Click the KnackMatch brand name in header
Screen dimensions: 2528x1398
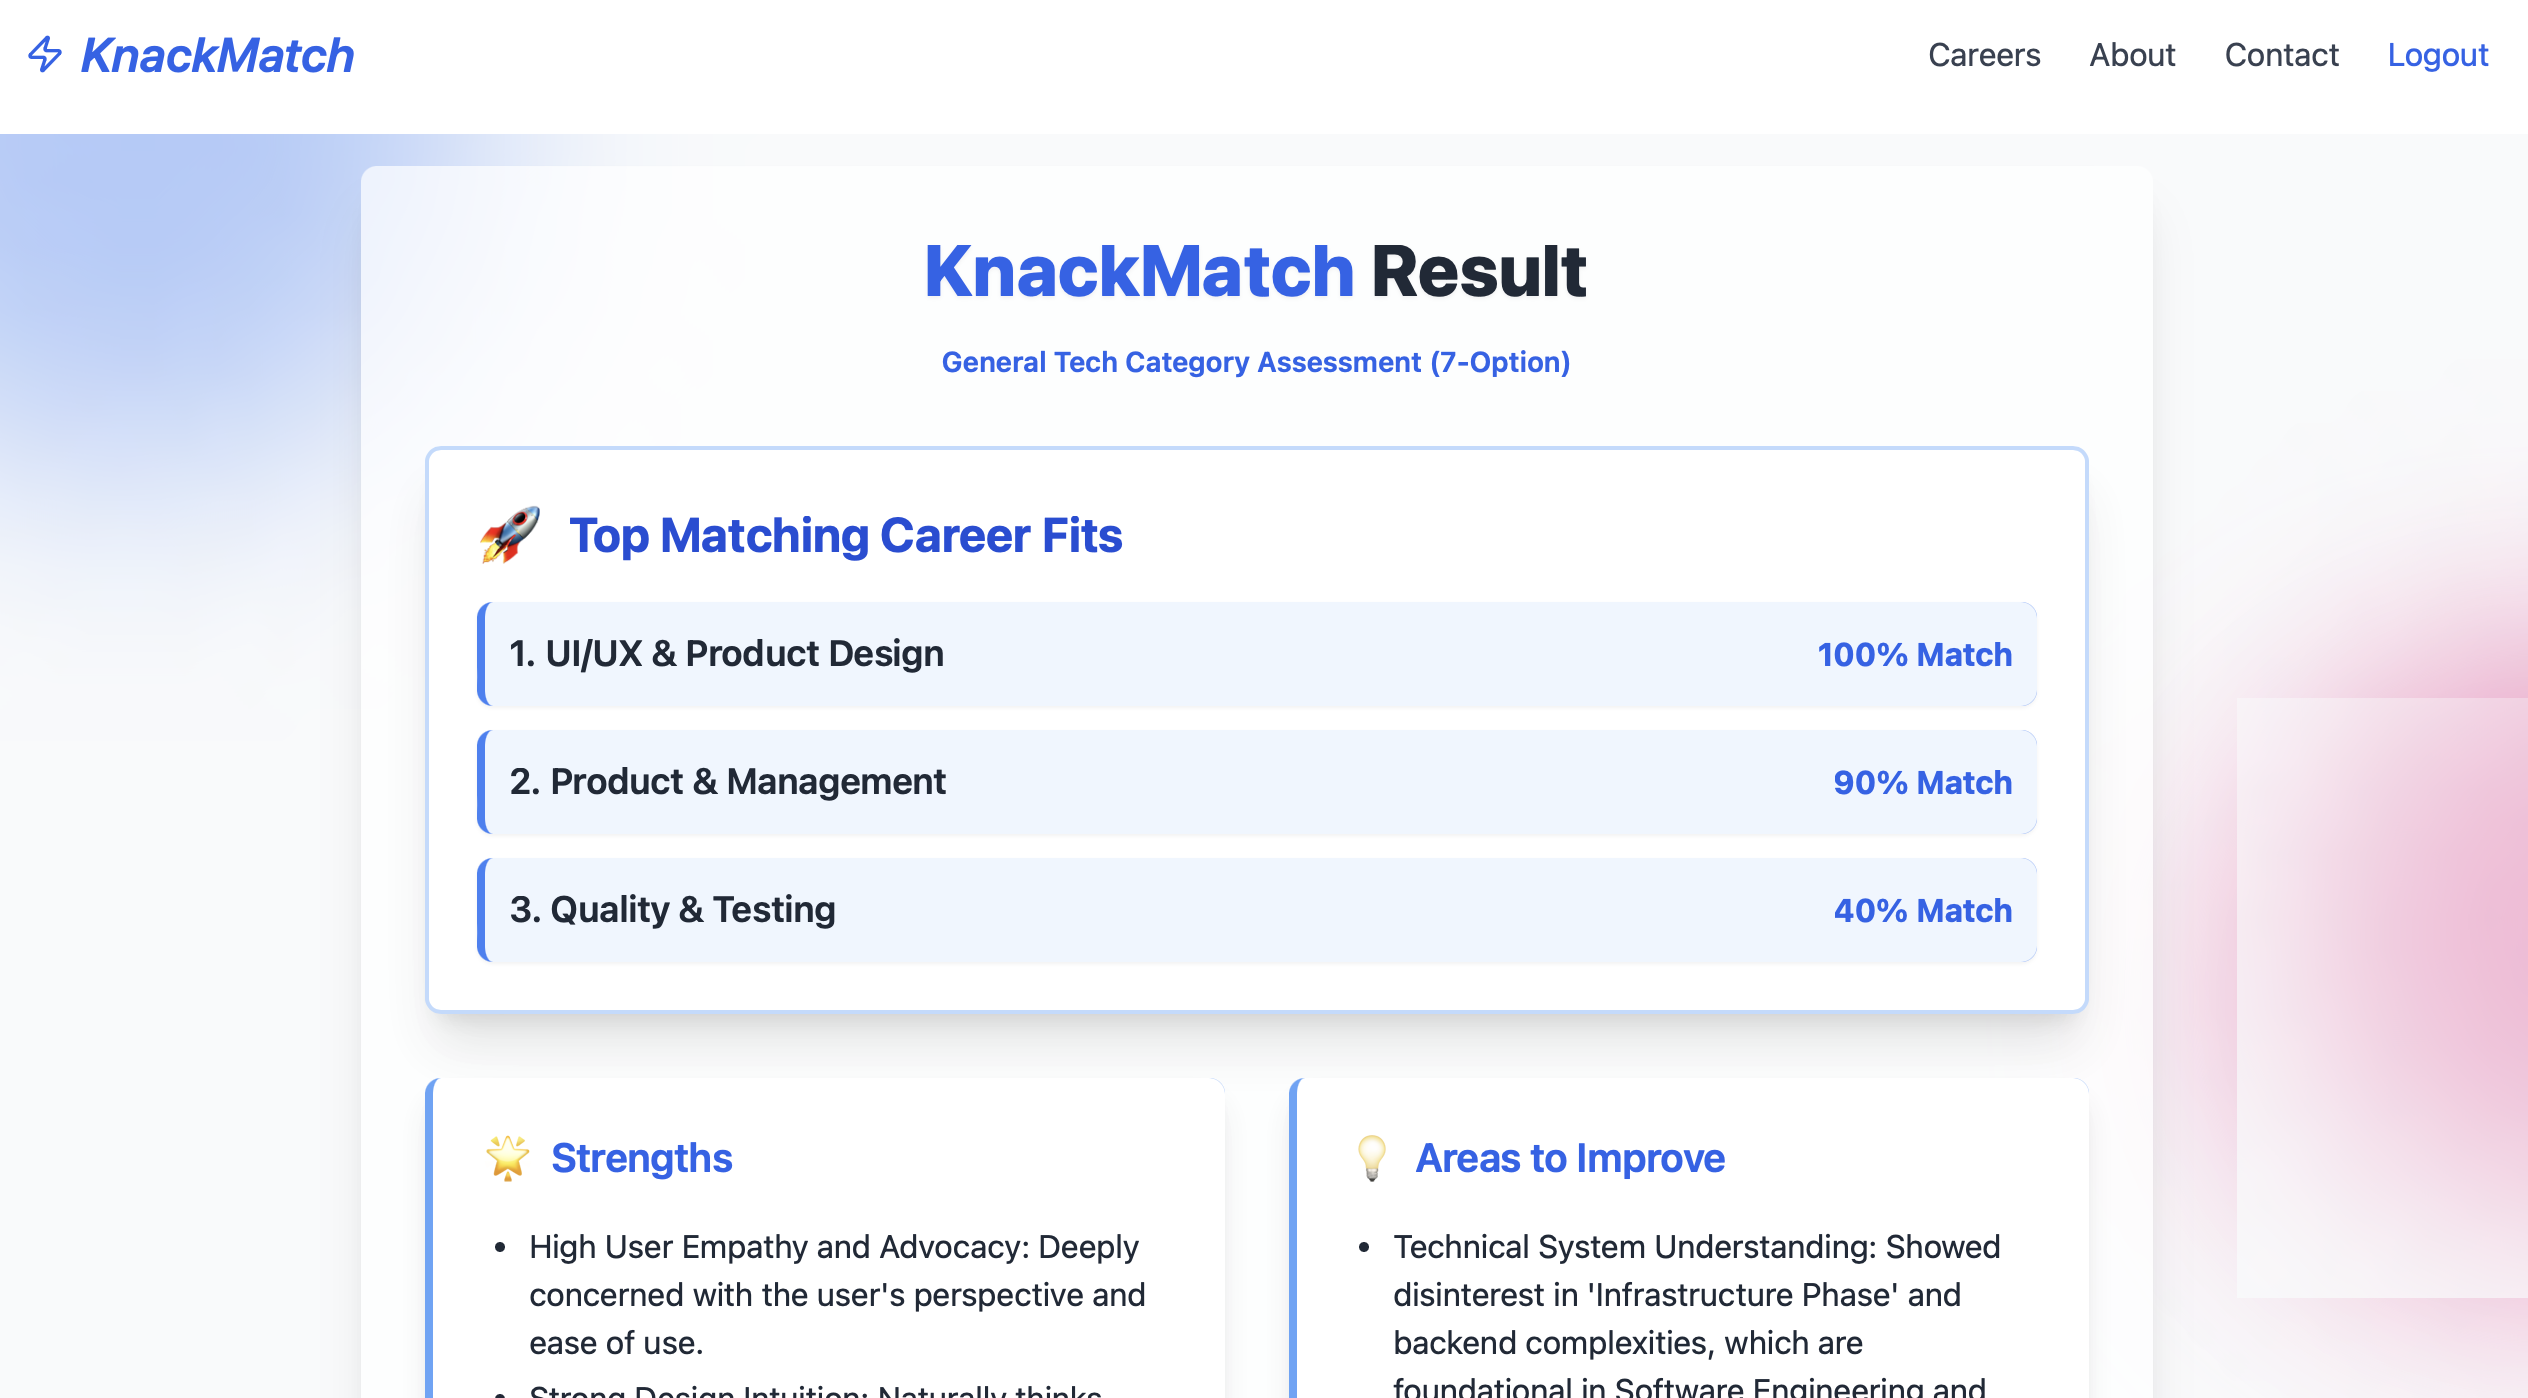(x=217, y=55)
